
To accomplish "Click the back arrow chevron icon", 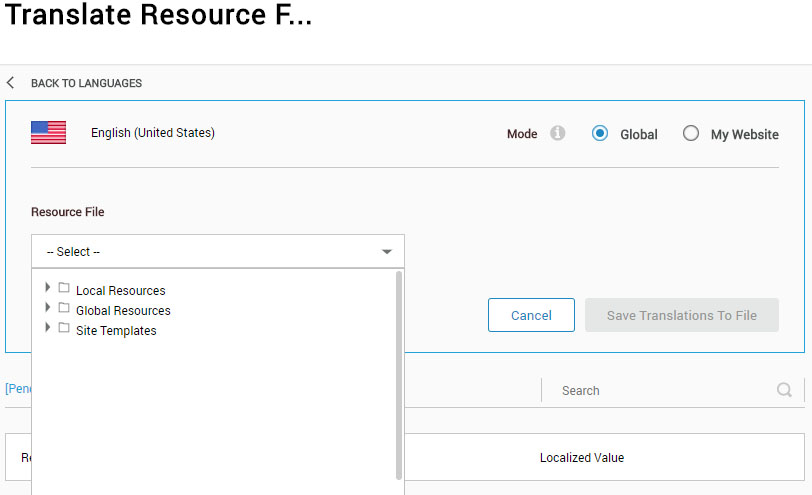I will tap(11, 83).
